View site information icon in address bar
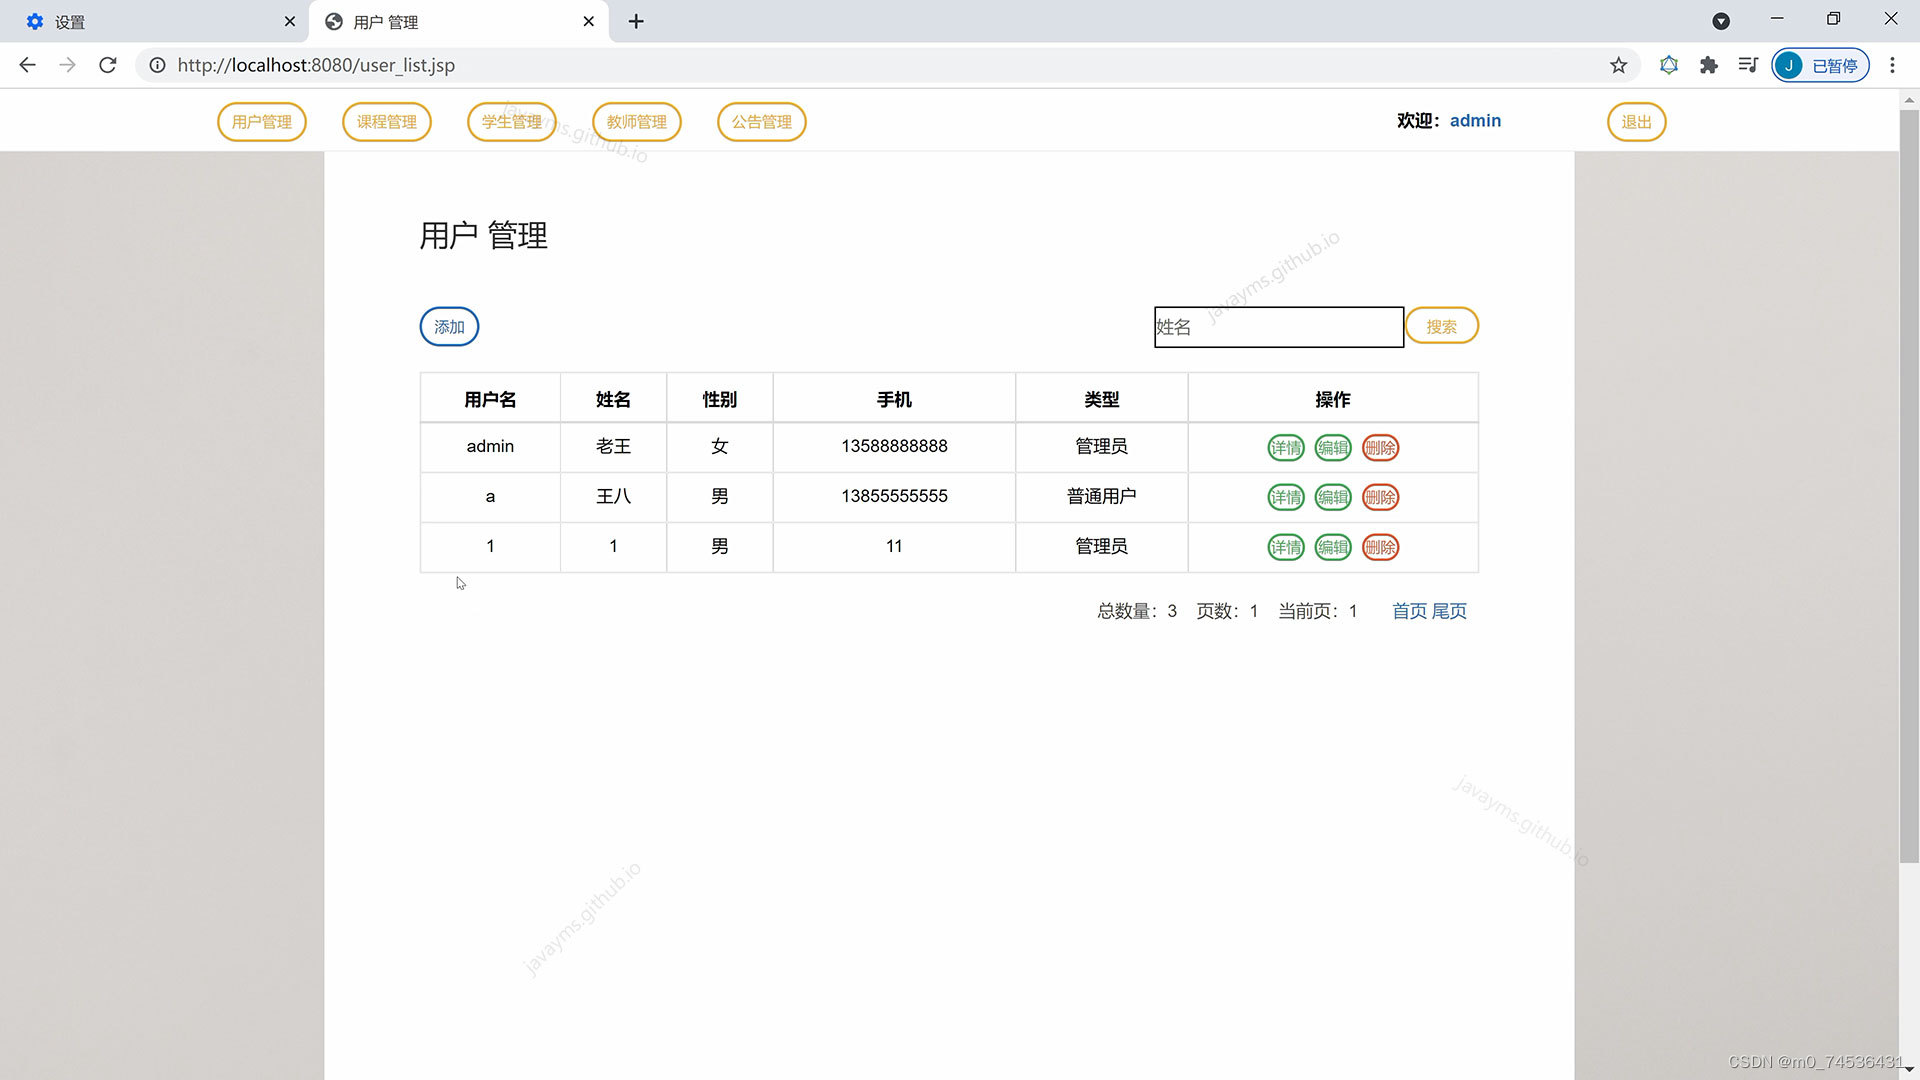The width and height of the screenshot is (1920, 1080). click(x=157, y=65)
